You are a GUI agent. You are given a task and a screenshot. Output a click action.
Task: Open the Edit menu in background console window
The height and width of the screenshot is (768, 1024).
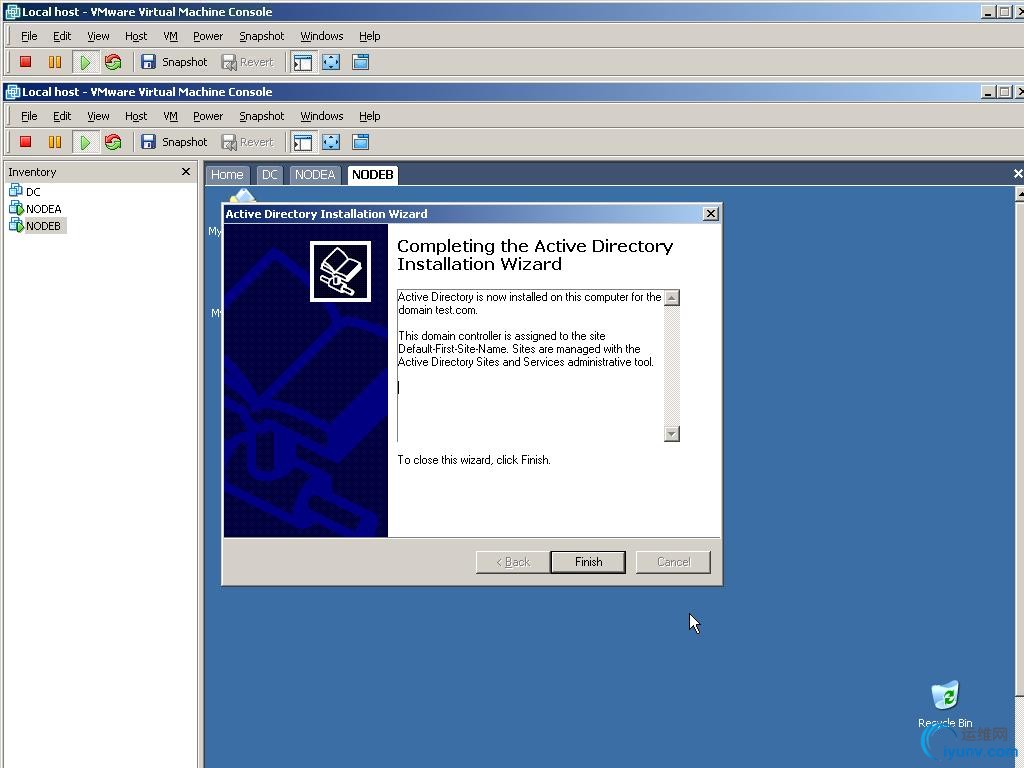[x=62, y=37]
